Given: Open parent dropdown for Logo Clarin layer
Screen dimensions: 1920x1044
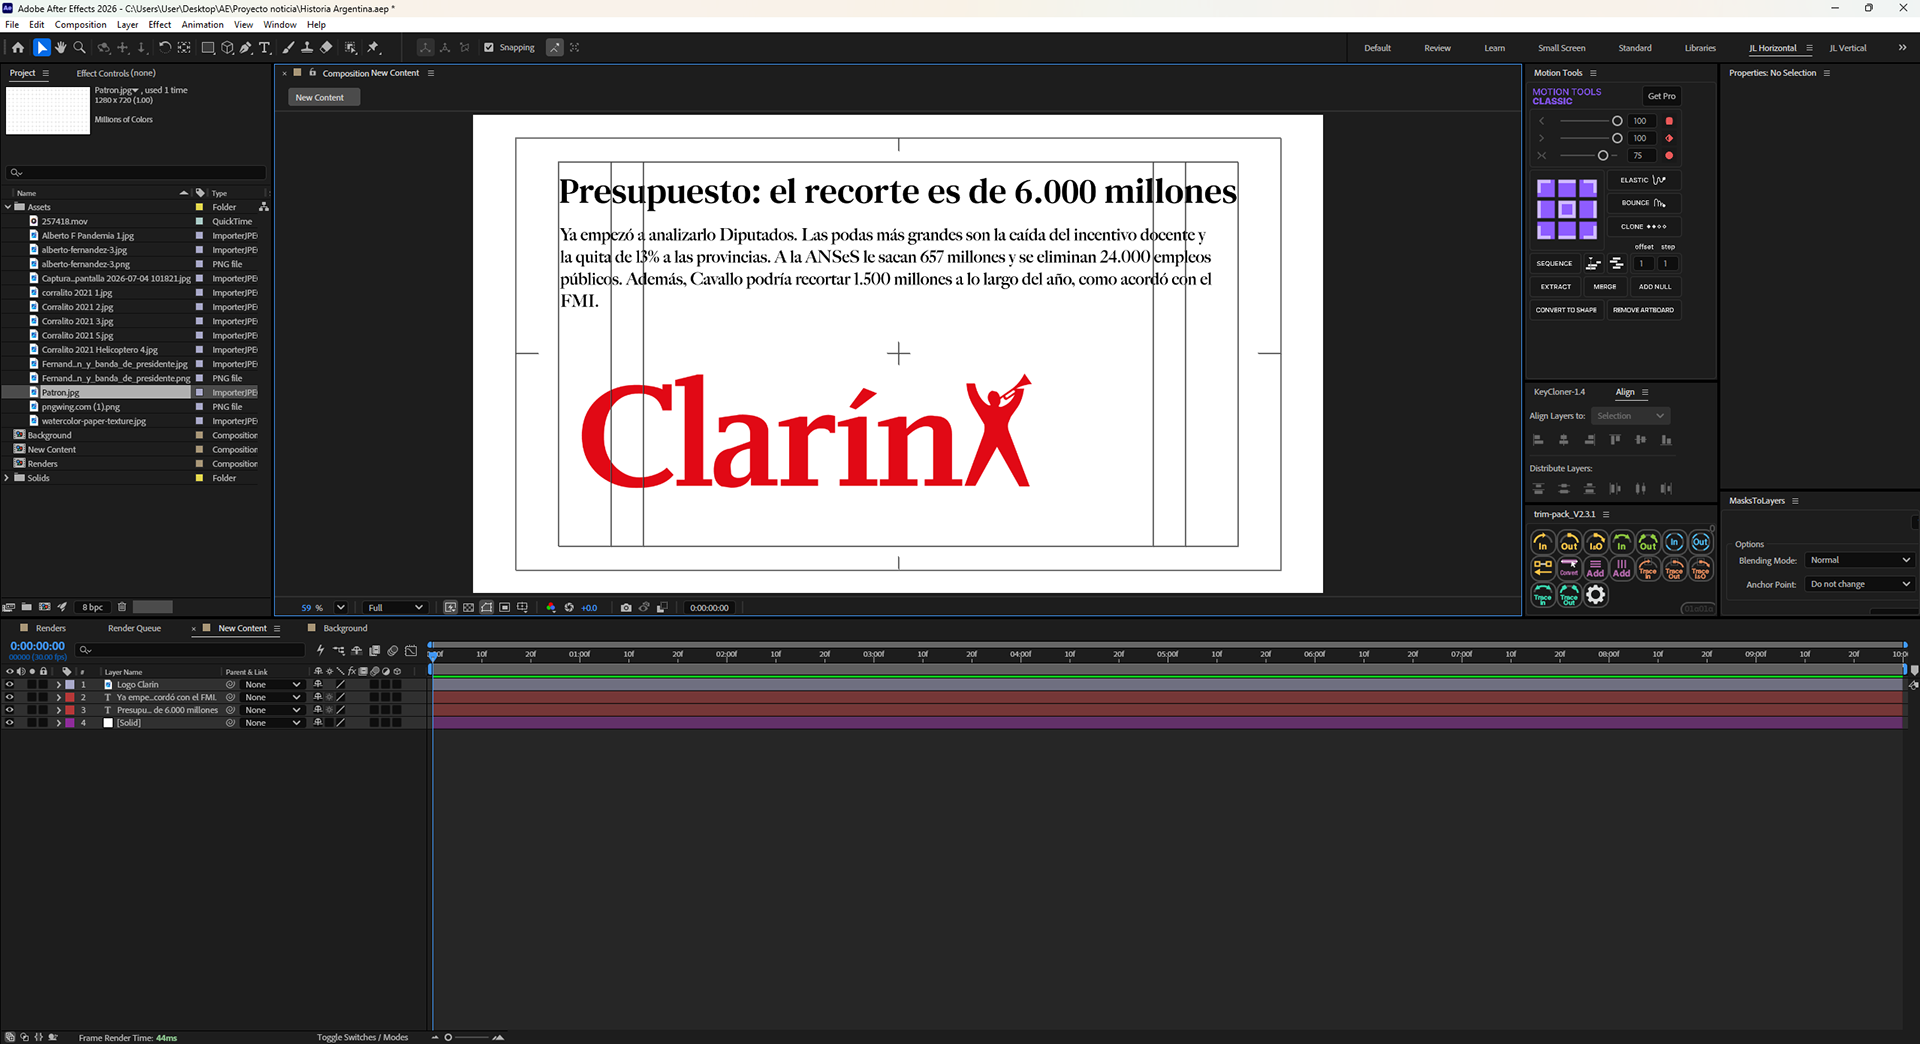Looking at the screenshot, I should point(272,685).
